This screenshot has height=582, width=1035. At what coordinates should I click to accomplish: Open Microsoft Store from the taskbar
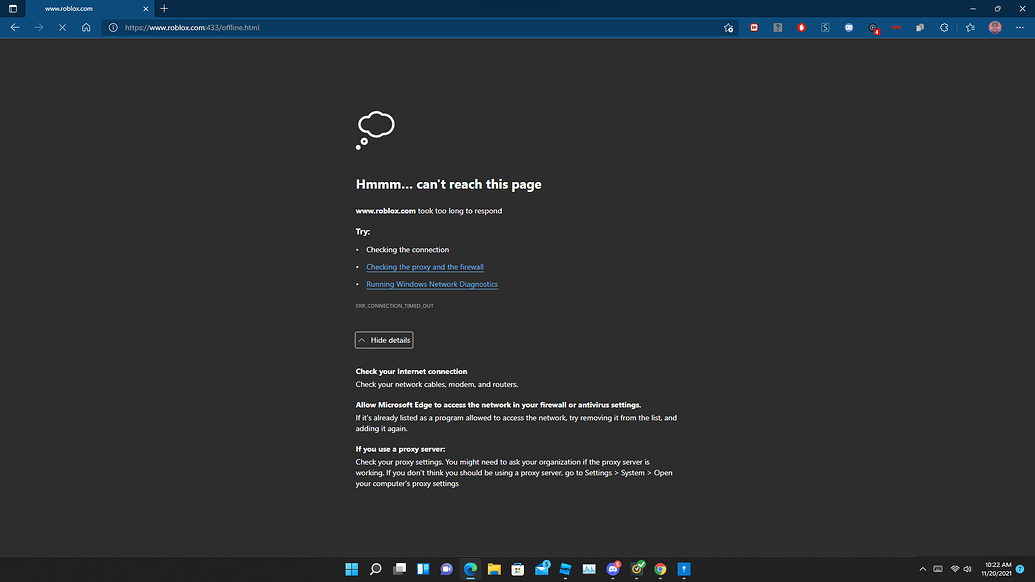pos(518,569)
